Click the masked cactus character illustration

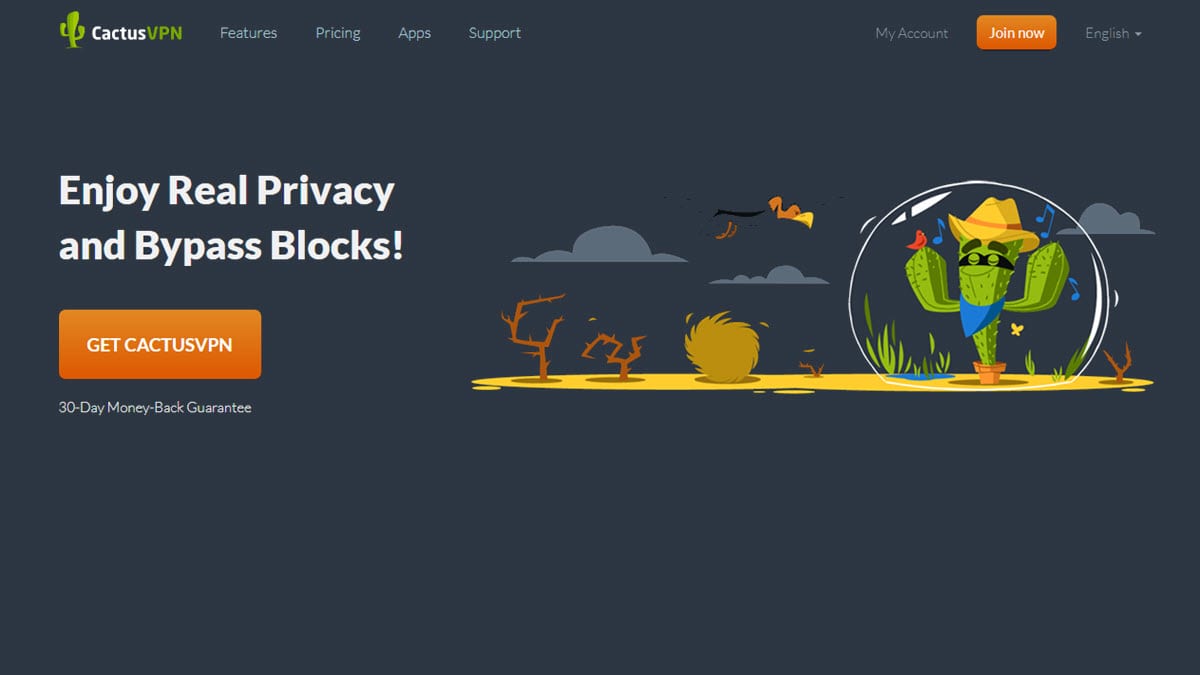click(986, 292)
